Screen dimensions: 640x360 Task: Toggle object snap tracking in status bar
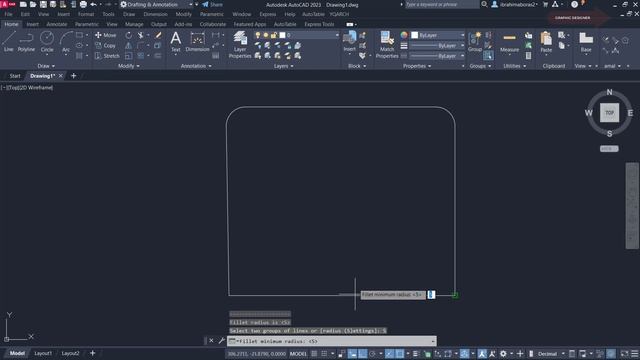[389, 353]
